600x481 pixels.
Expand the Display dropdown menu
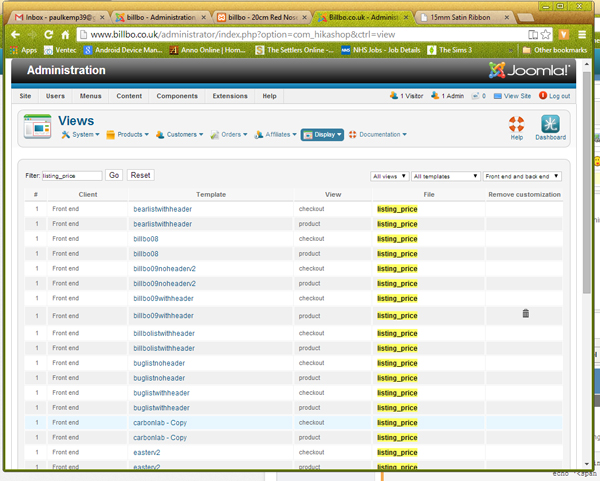point(322,135)
